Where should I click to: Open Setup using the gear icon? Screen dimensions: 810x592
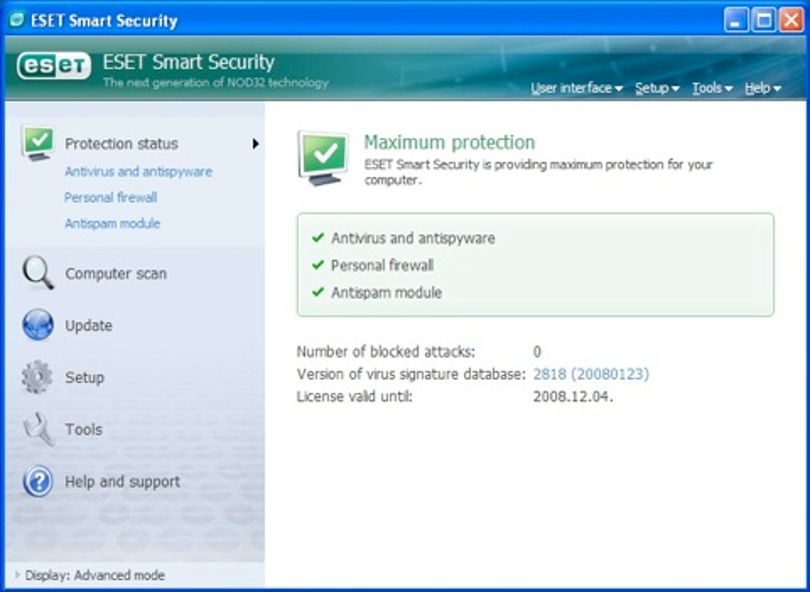(x=37, y=377)
